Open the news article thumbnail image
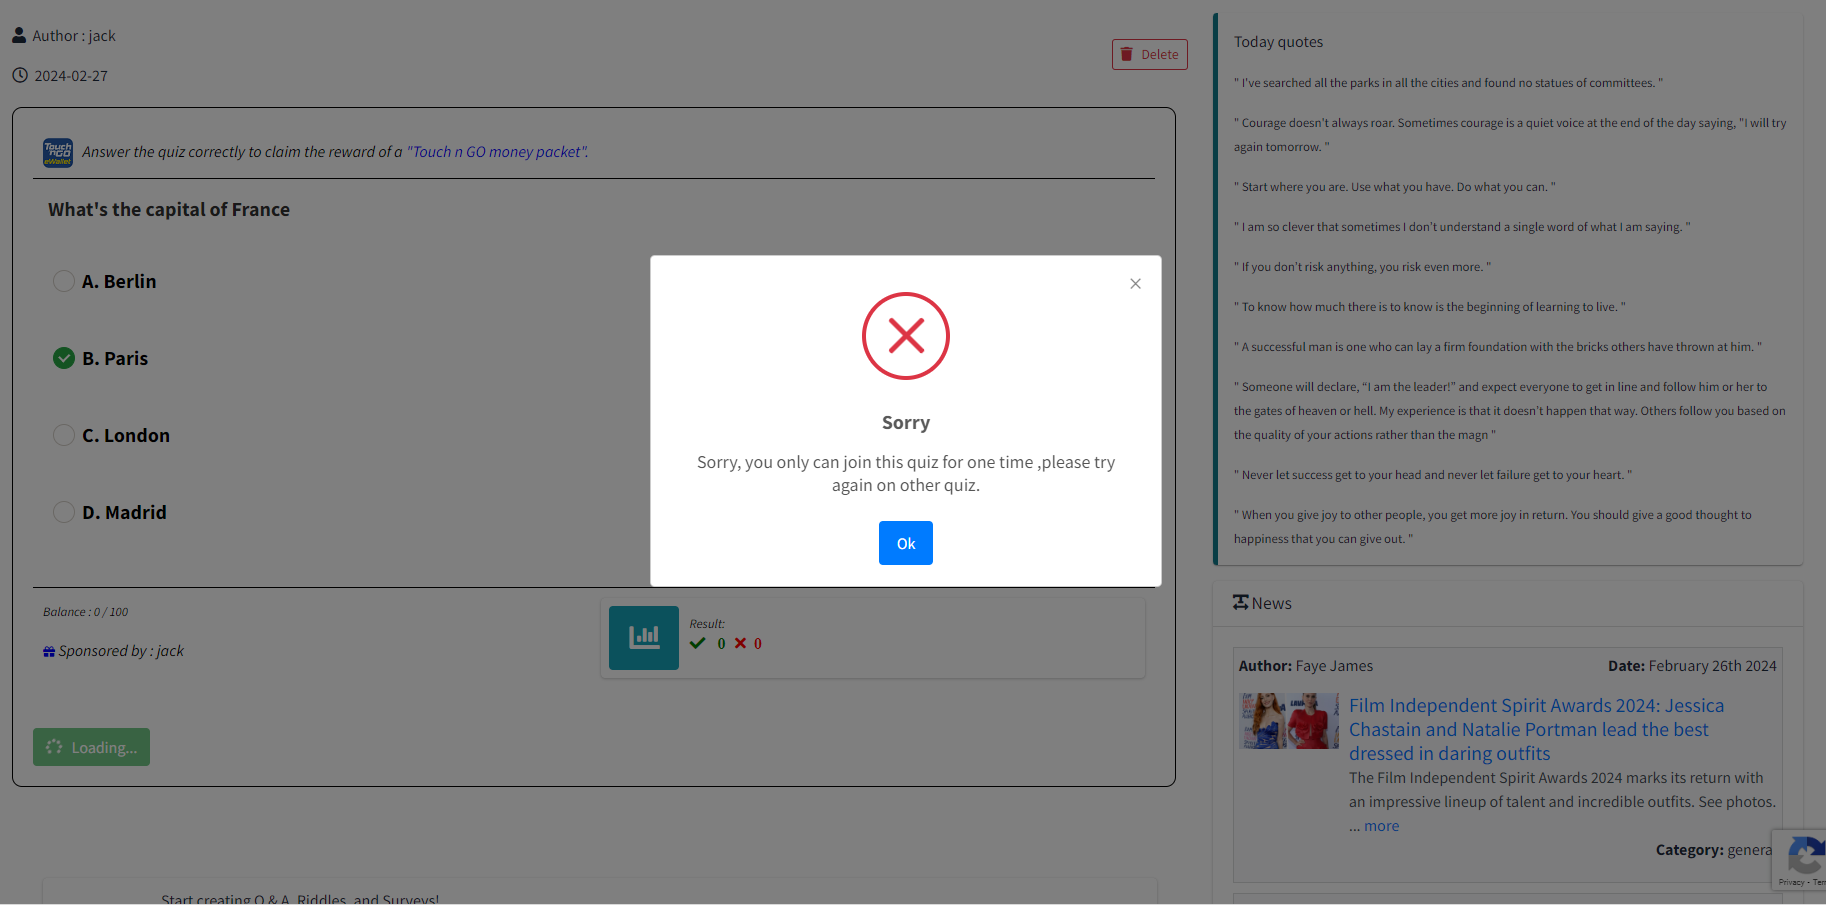The height and width of the screenshot is (905, 1826). (x=1288, y=721)
